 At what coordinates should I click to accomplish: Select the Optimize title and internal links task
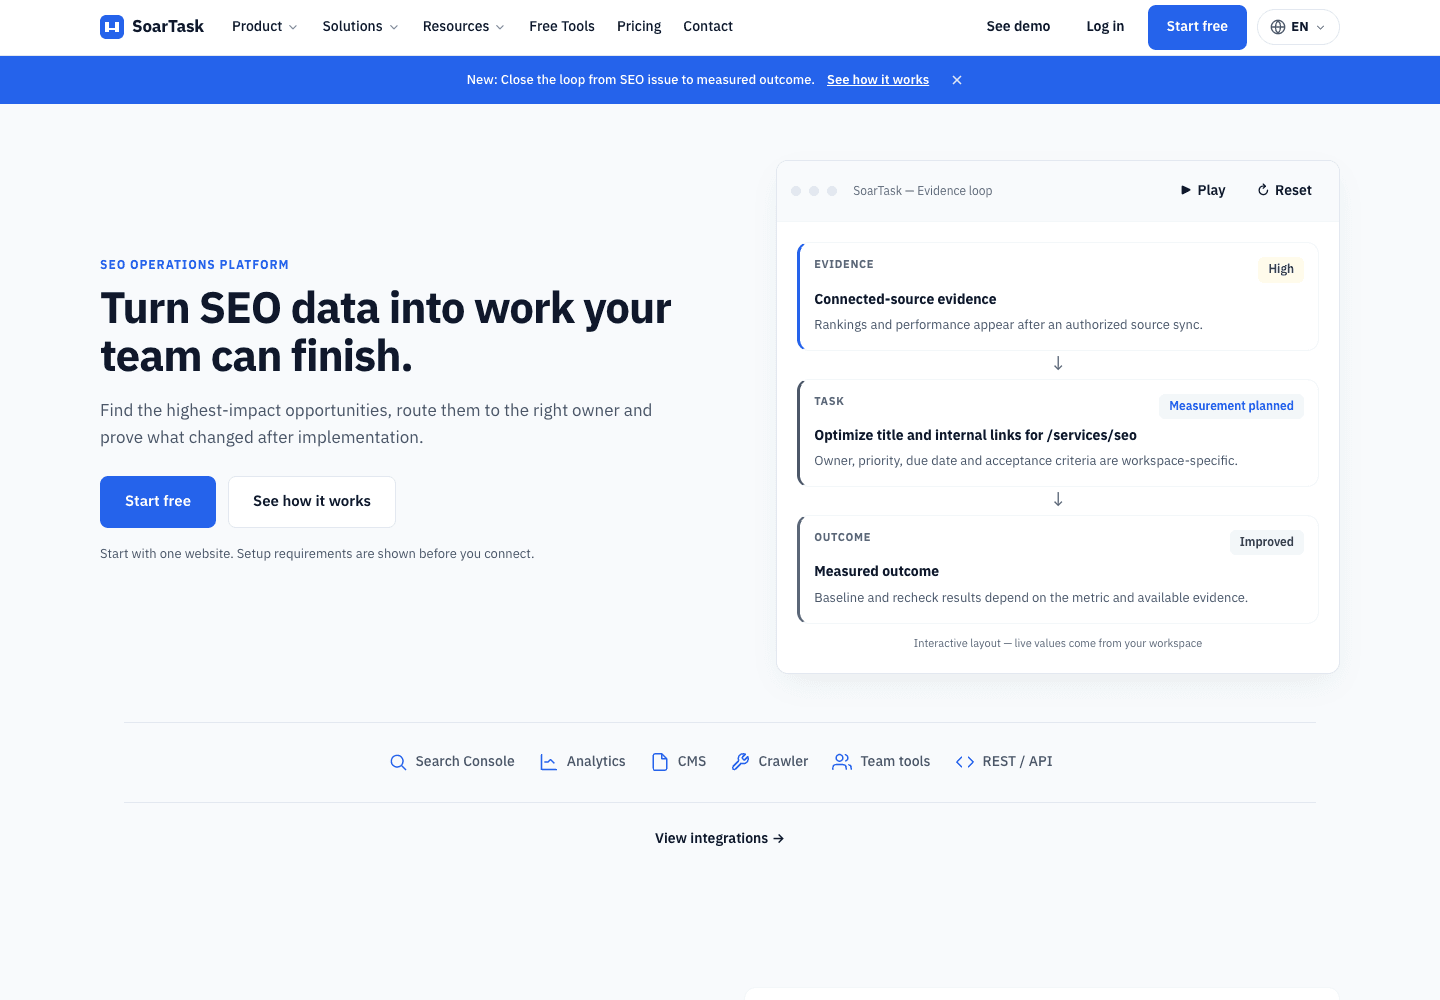tap(975, 435)
